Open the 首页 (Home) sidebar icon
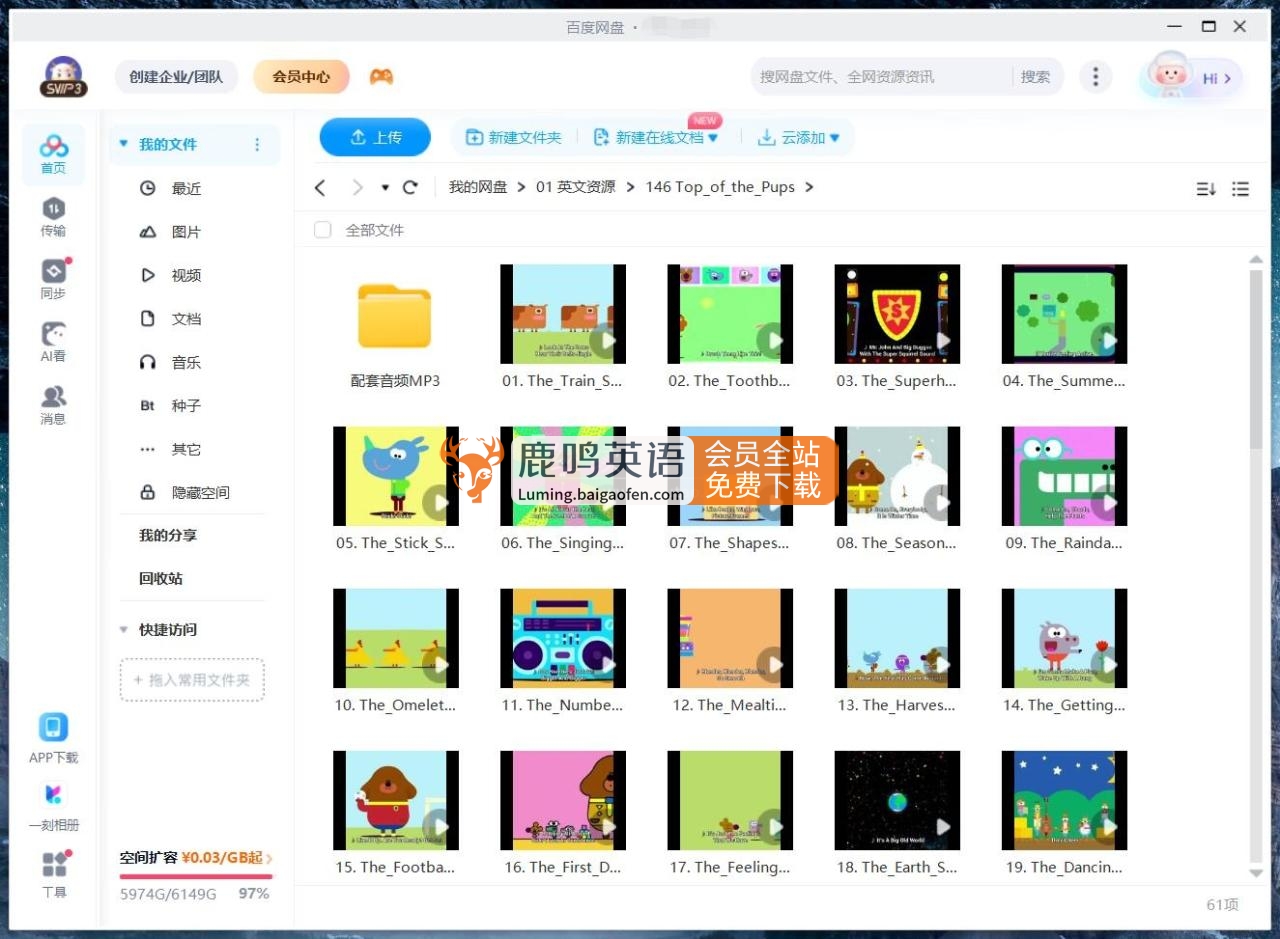The image size is (1280, 939). pos(53,153)
